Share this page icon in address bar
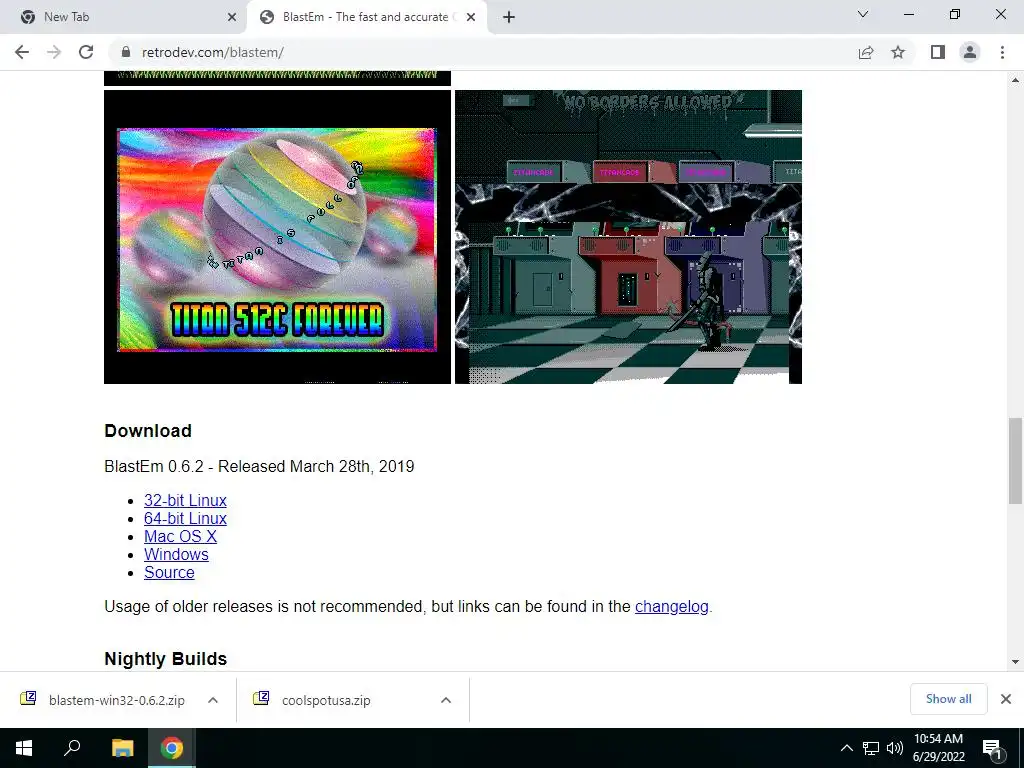The height and width of the screenshot is (768, 1024). [866, 52]
